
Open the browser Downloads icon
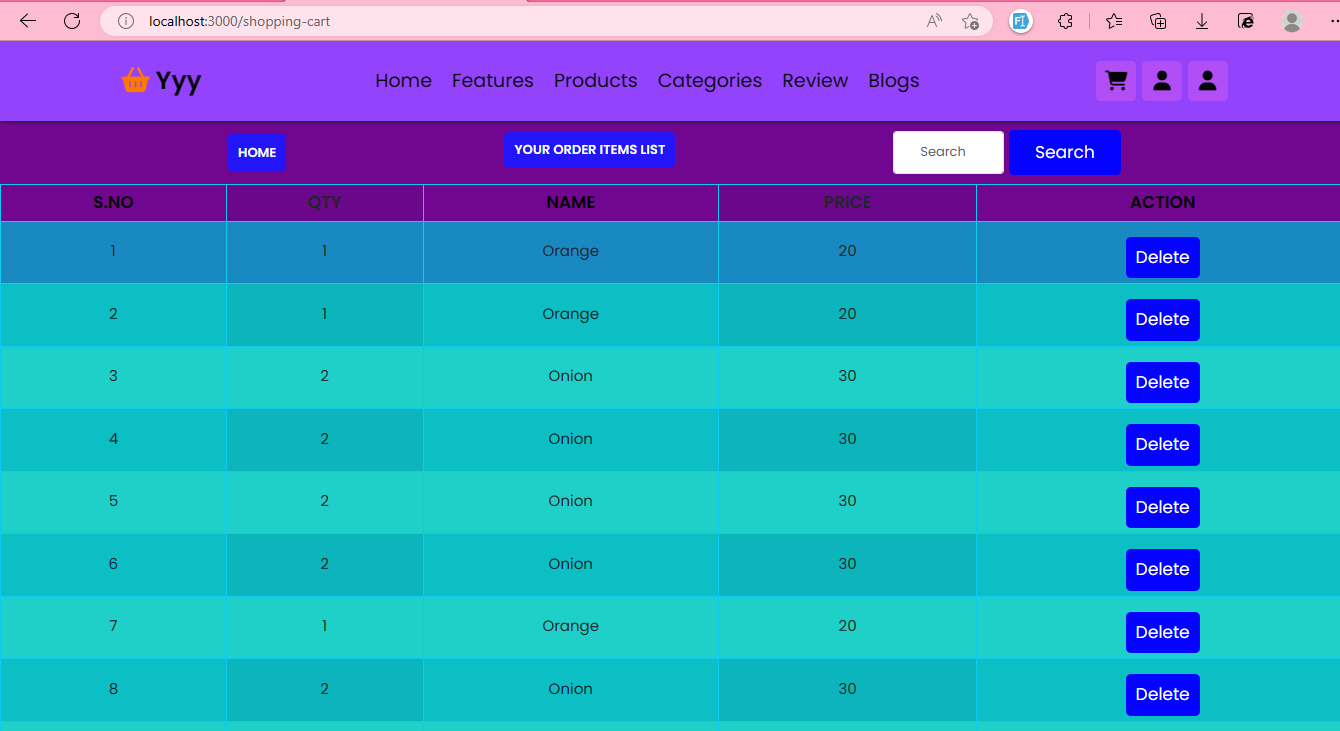pyautogui.click(x=1202, y=20)
